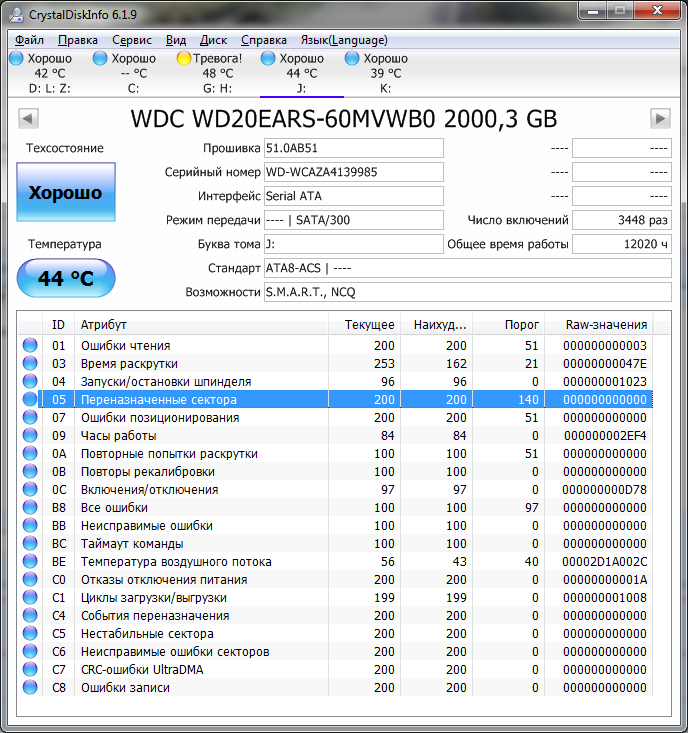688x733 pixels.
Task: Click status icon for C1 Циклы загрузки/выгрузки
Action: point(30,597)
